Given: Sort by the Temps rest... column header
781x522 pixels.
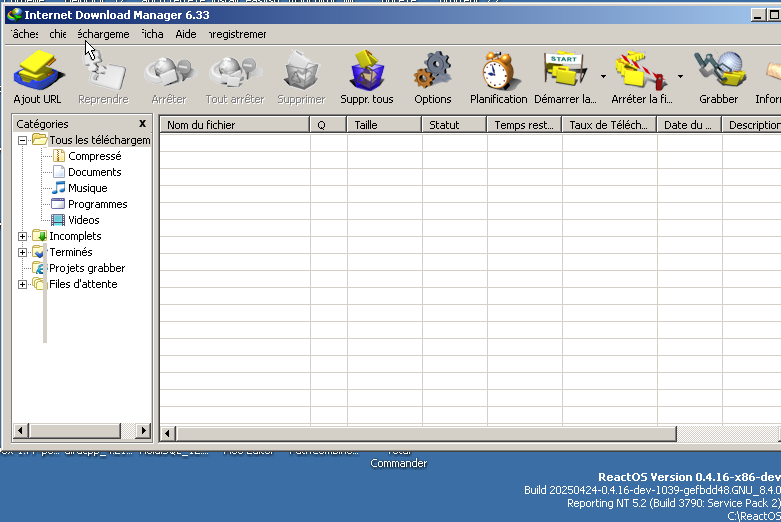Looking at the screenshot, I should point(524,125).
